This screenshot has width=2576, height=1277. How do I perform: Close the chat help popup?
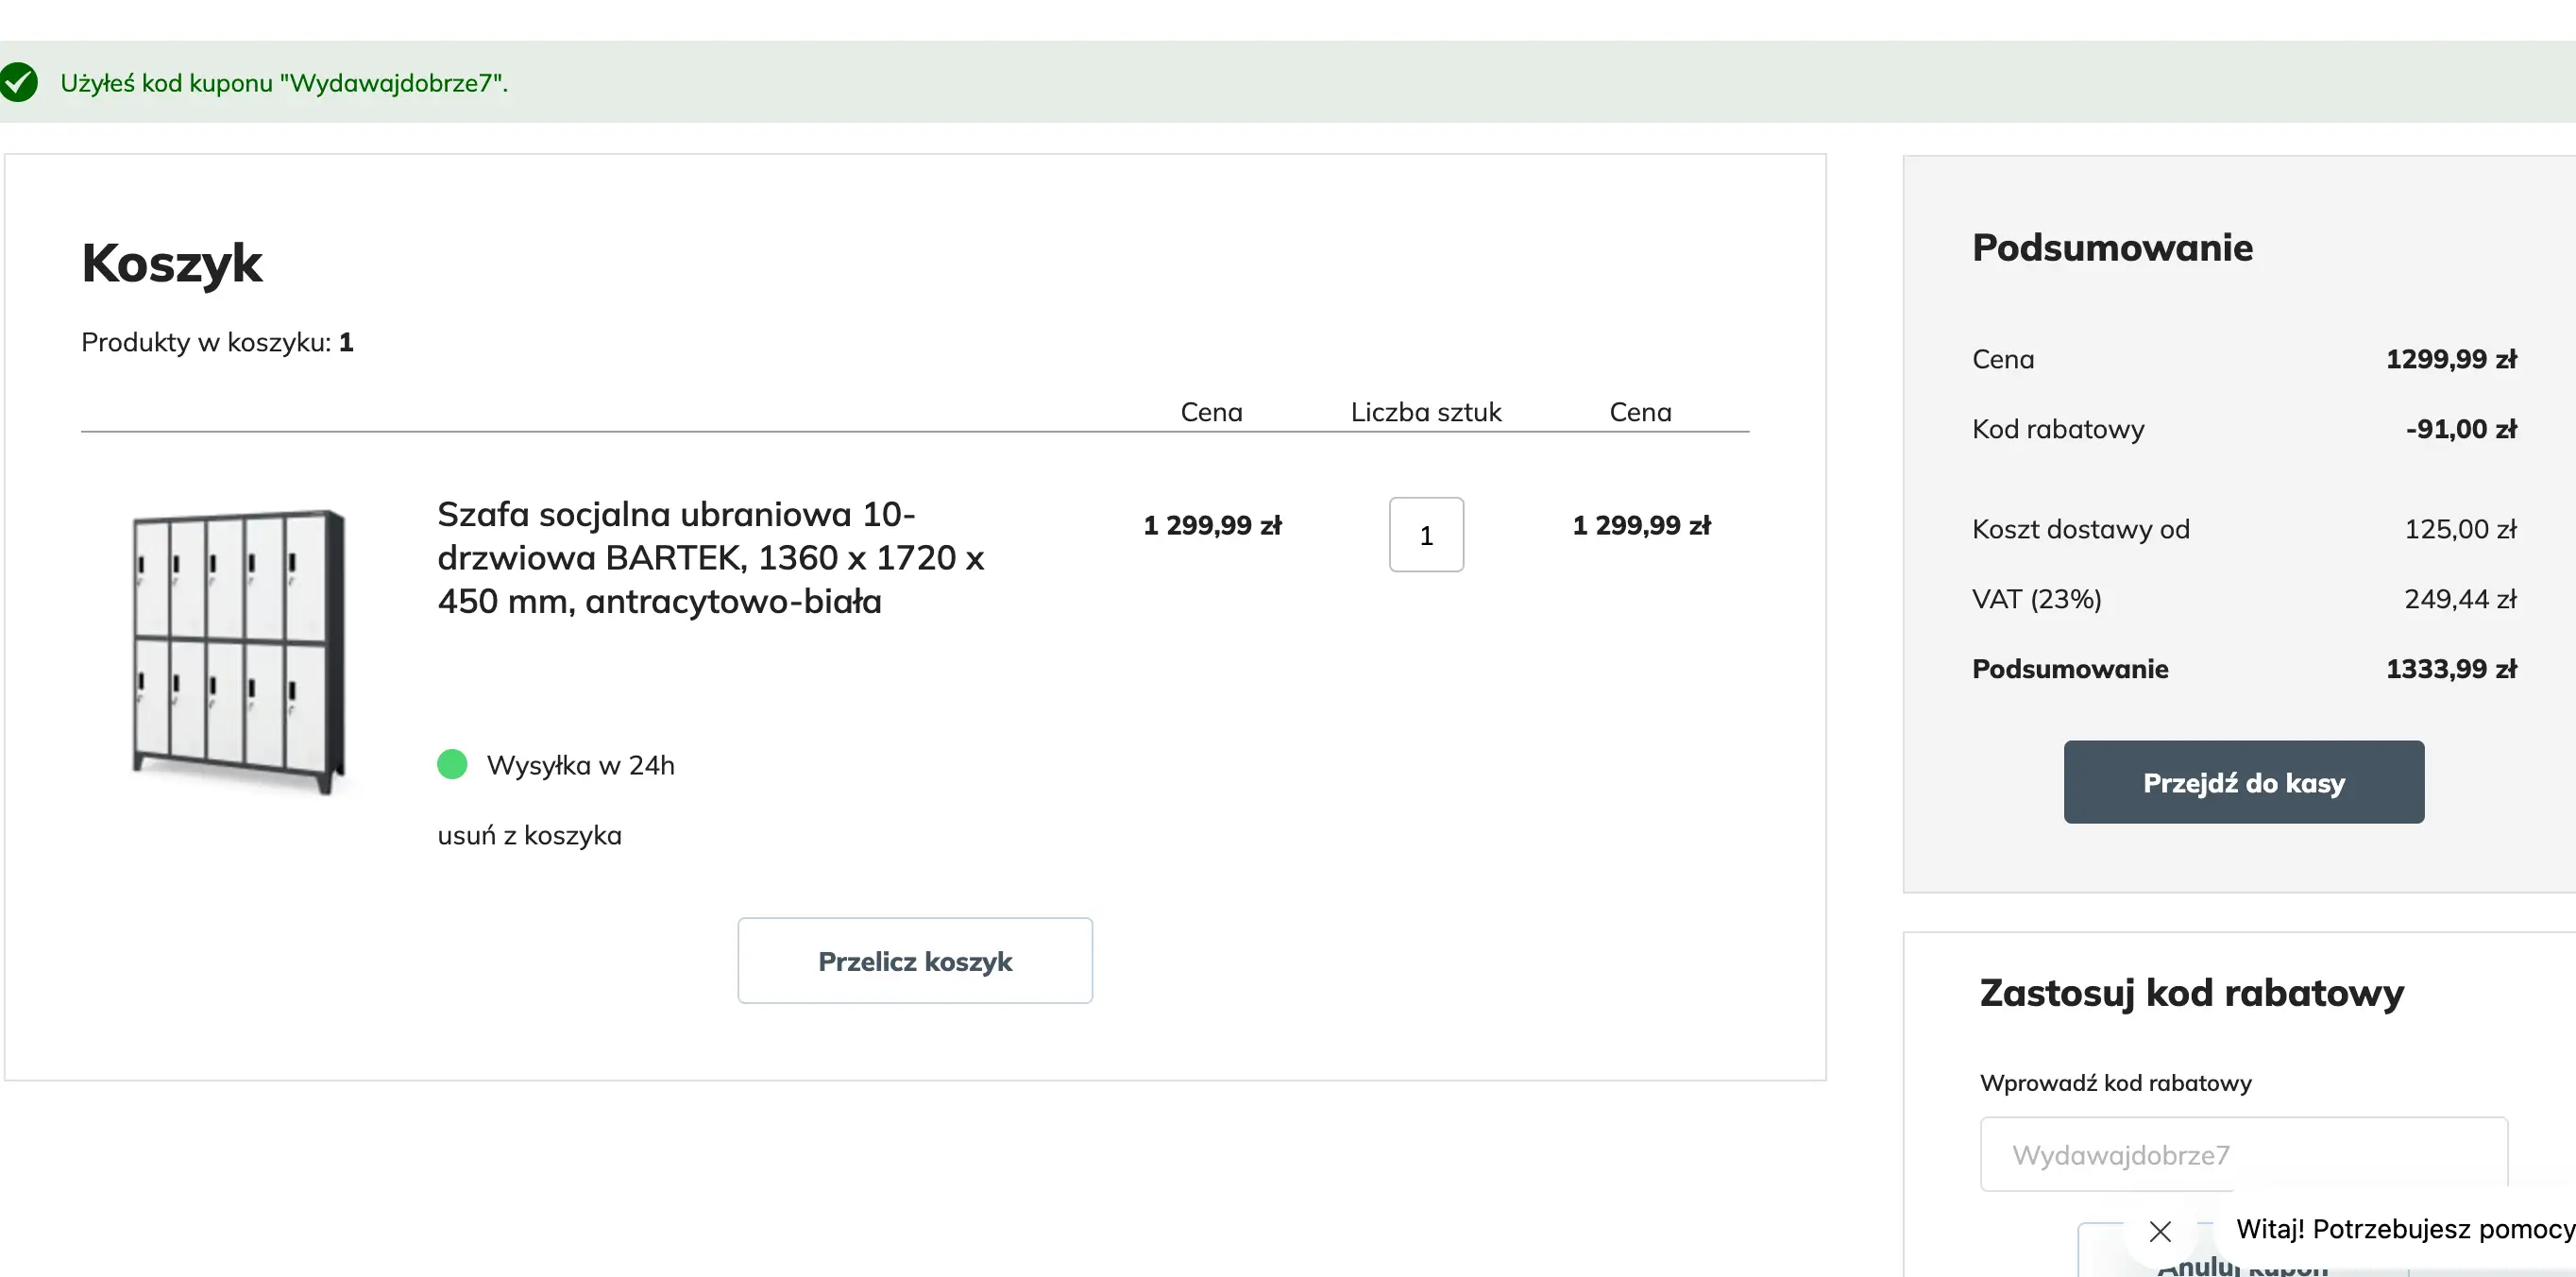[x=2160, y=1231]
